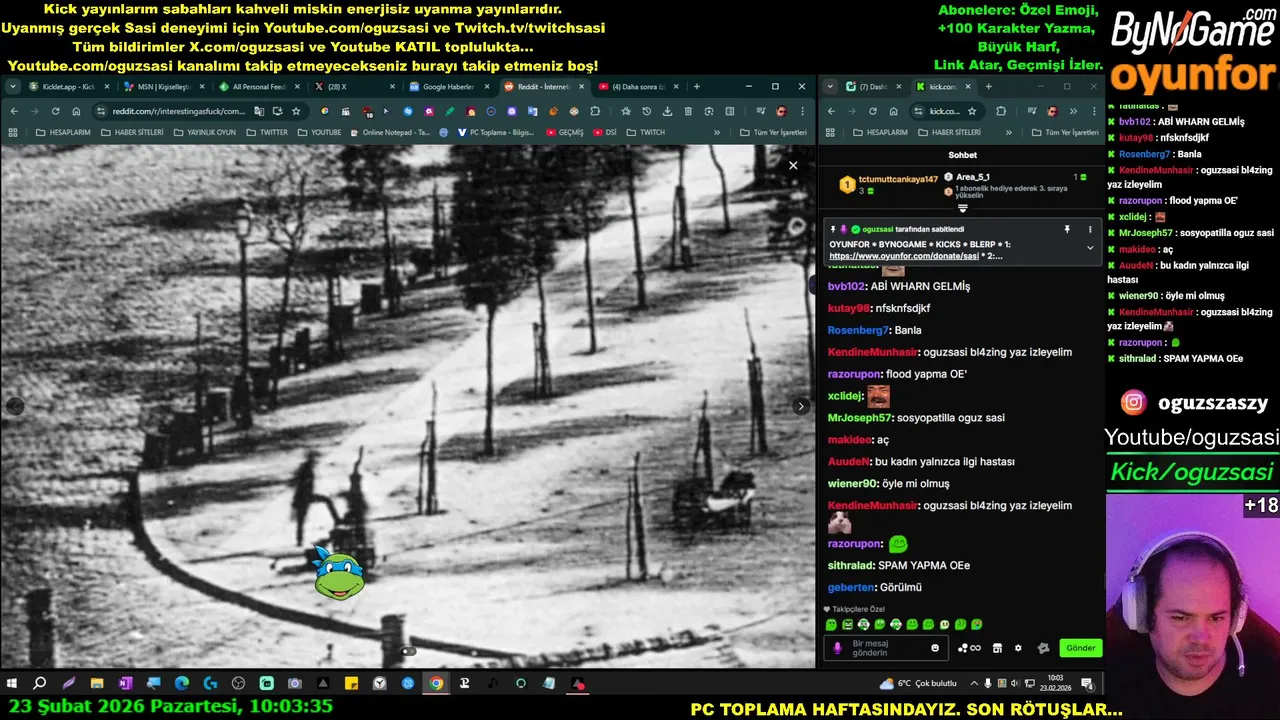1280x720 pixels.
Task: Open volume control in system tray
Action: (1015, 684)
